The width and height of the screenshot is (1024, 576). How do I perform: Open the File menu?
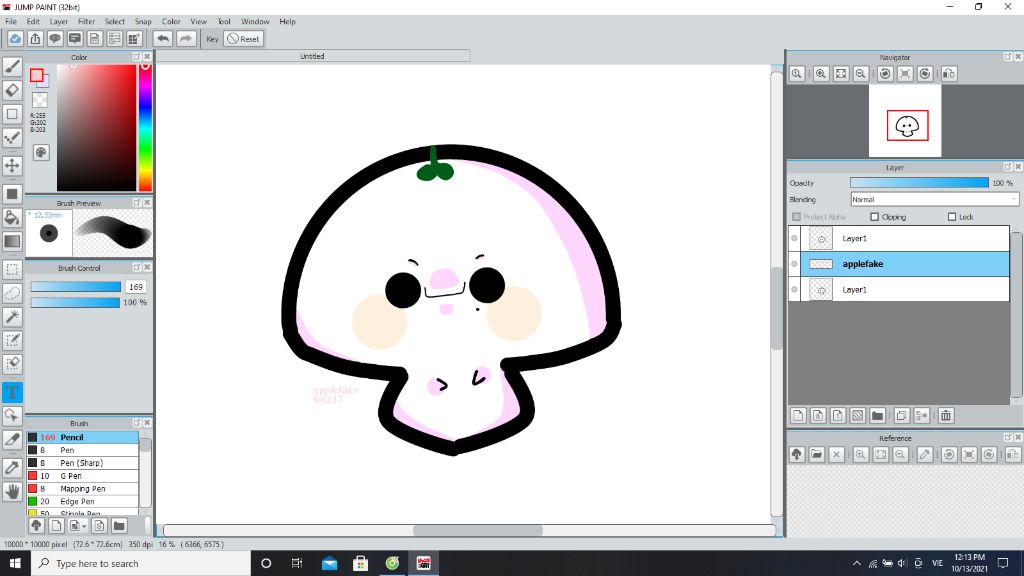[x=11, y=22]
